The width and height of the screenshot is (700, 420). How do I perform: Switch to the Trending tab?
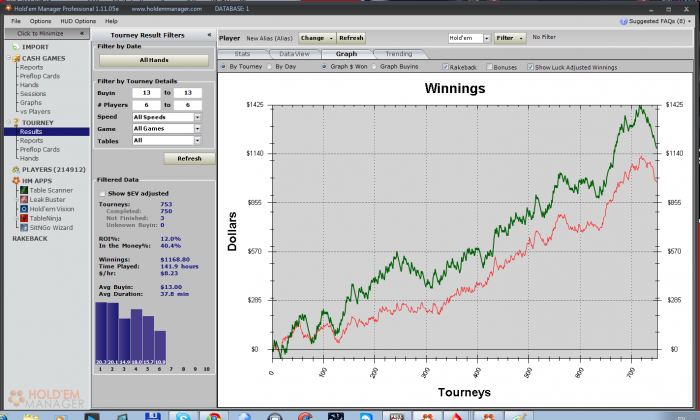pyautogui.click(x=399, y=54)
